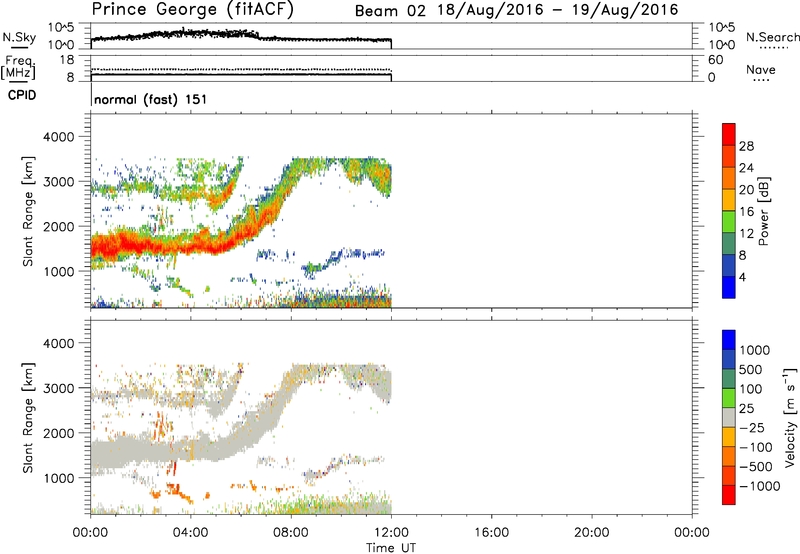Click the dotted Nave line in Freq panel

click(241, 69)
